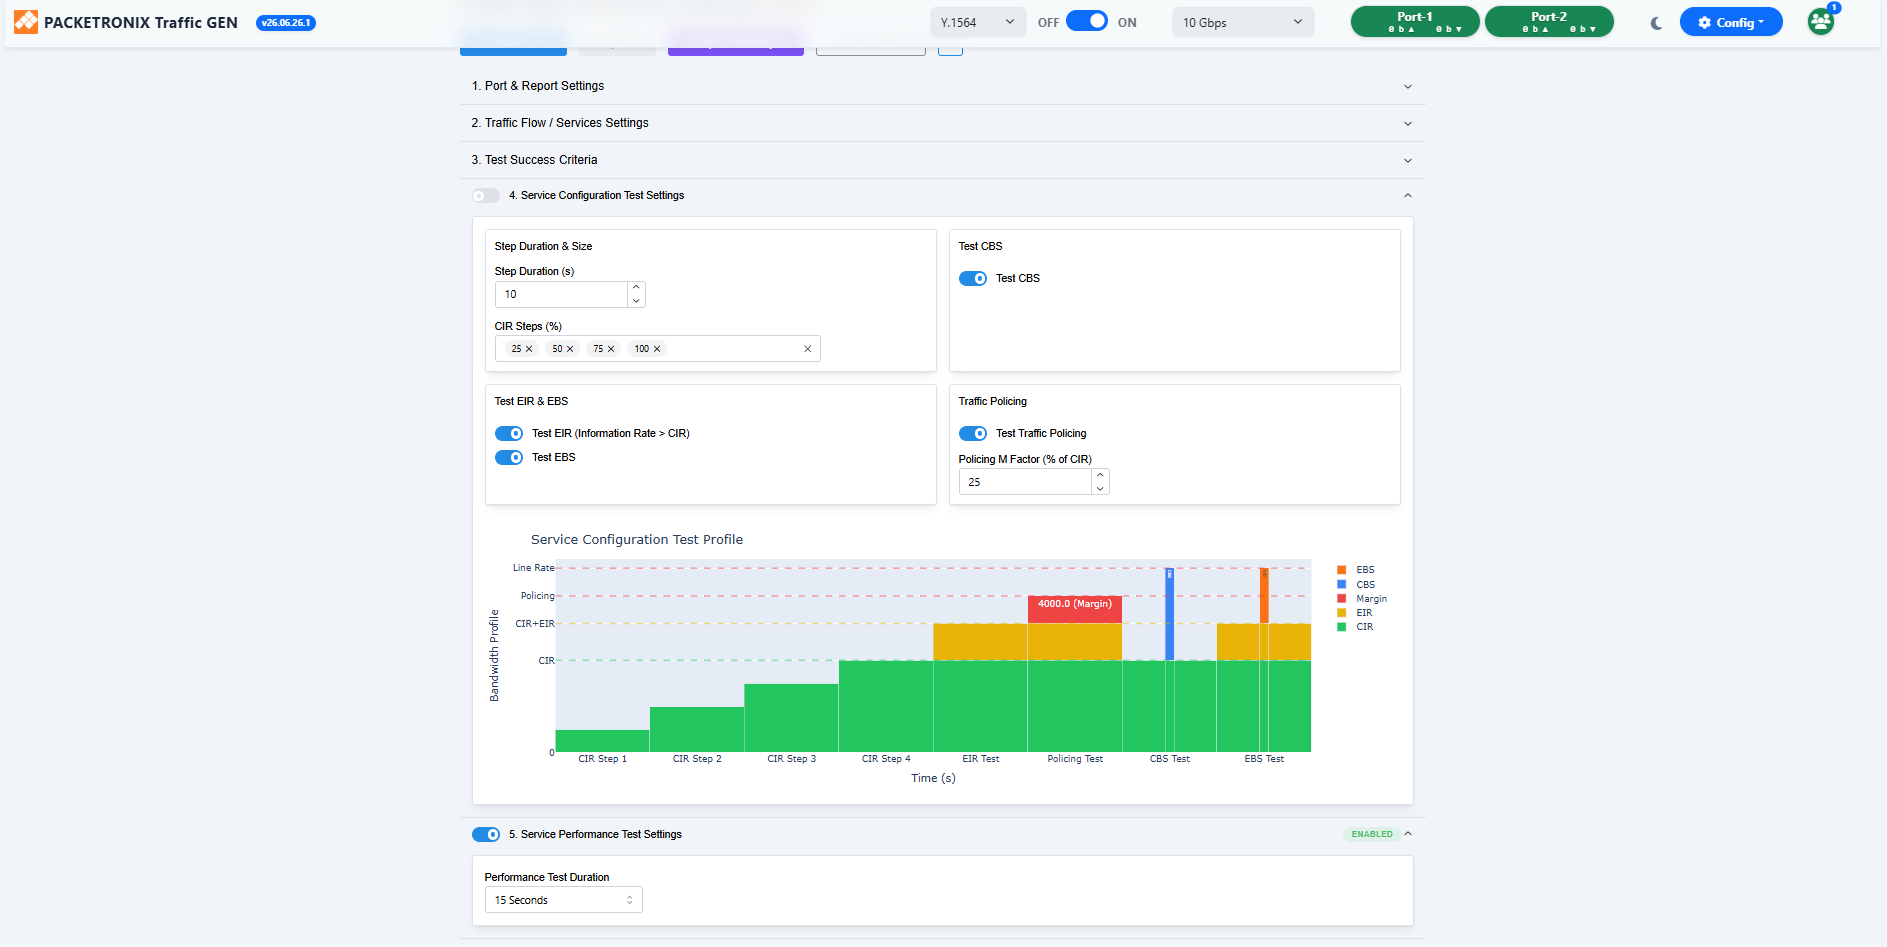
Task: Expand Traffic Flow / Services Settings chevron
Action: (1408, 124)
